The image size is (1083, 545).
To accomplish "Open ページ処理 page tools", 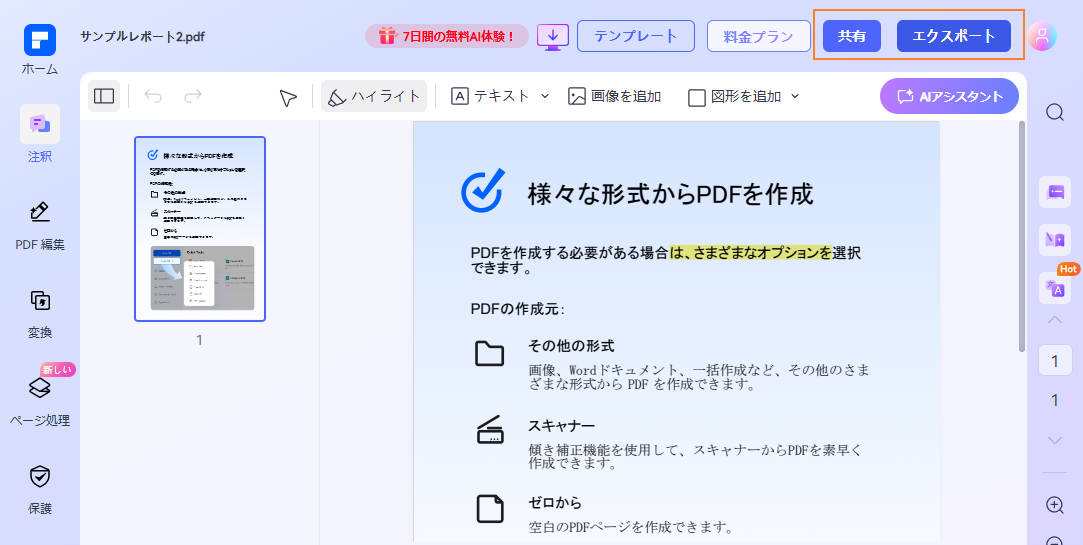I will click(39, 401).
